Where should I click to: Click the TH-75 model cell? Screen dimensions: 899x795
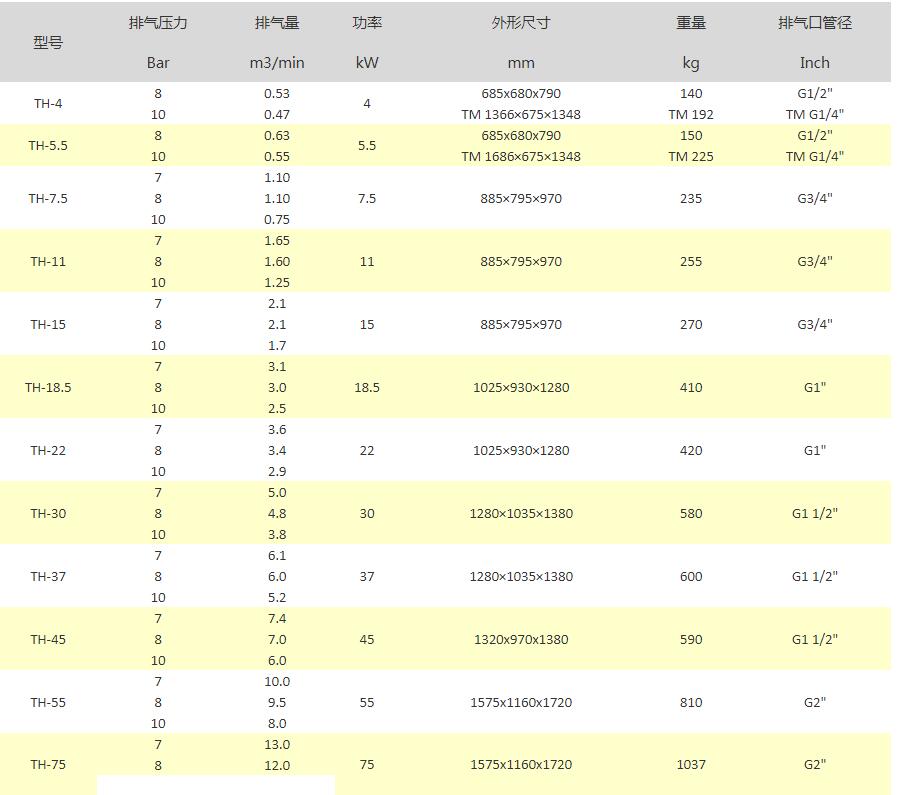[x=48, y=765]
